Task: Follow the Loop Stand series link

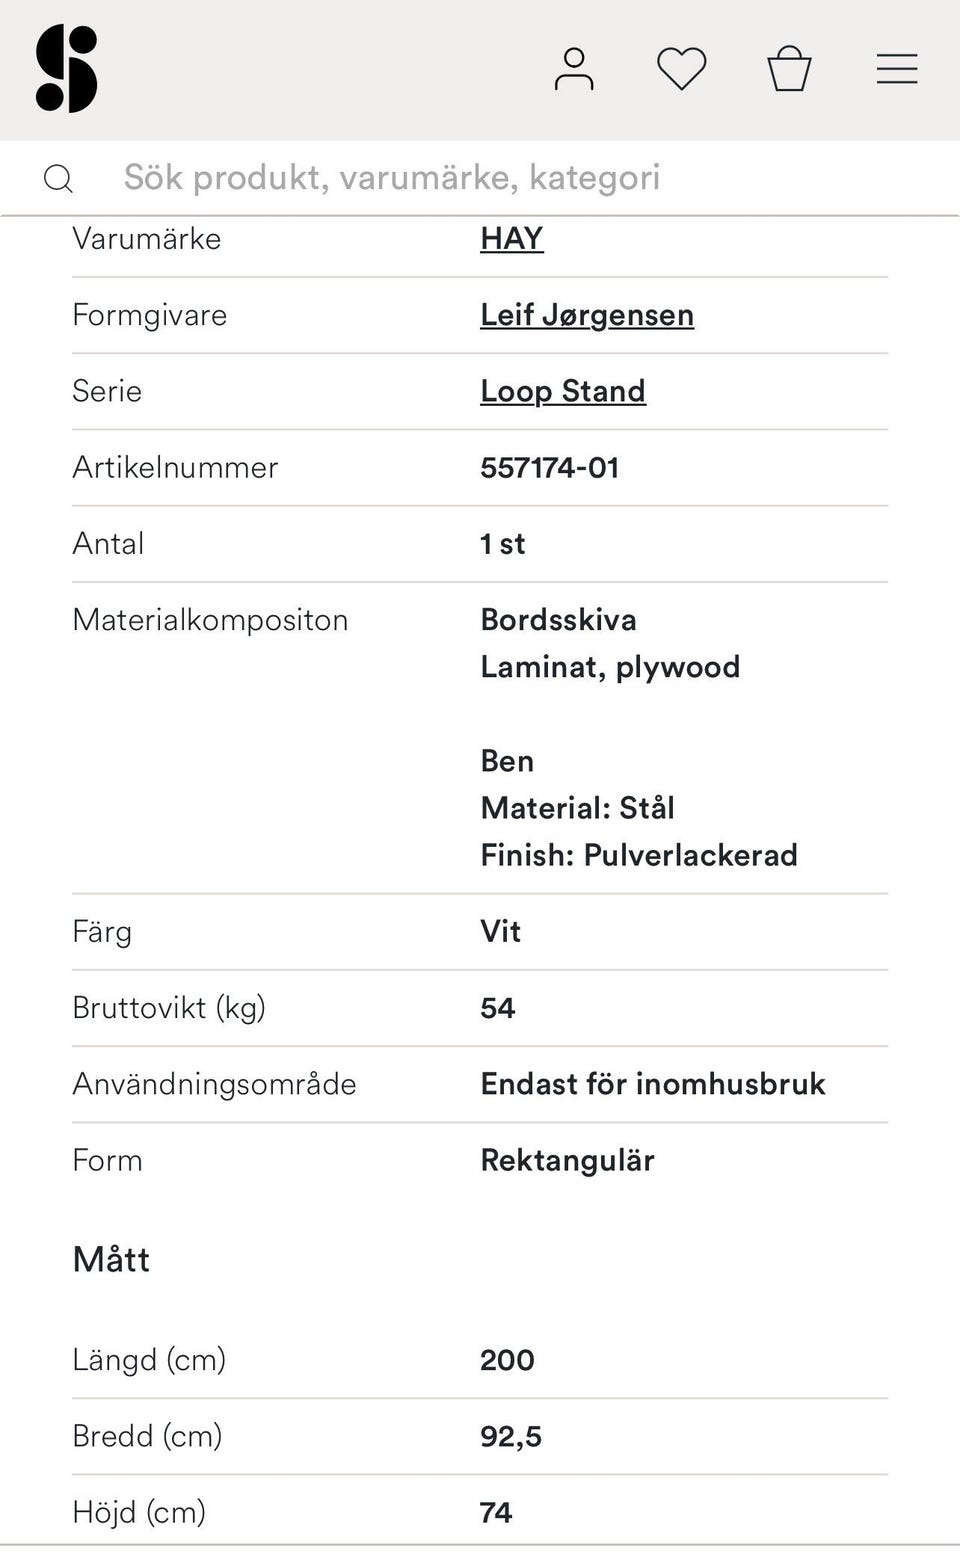Action: [563, 391]
